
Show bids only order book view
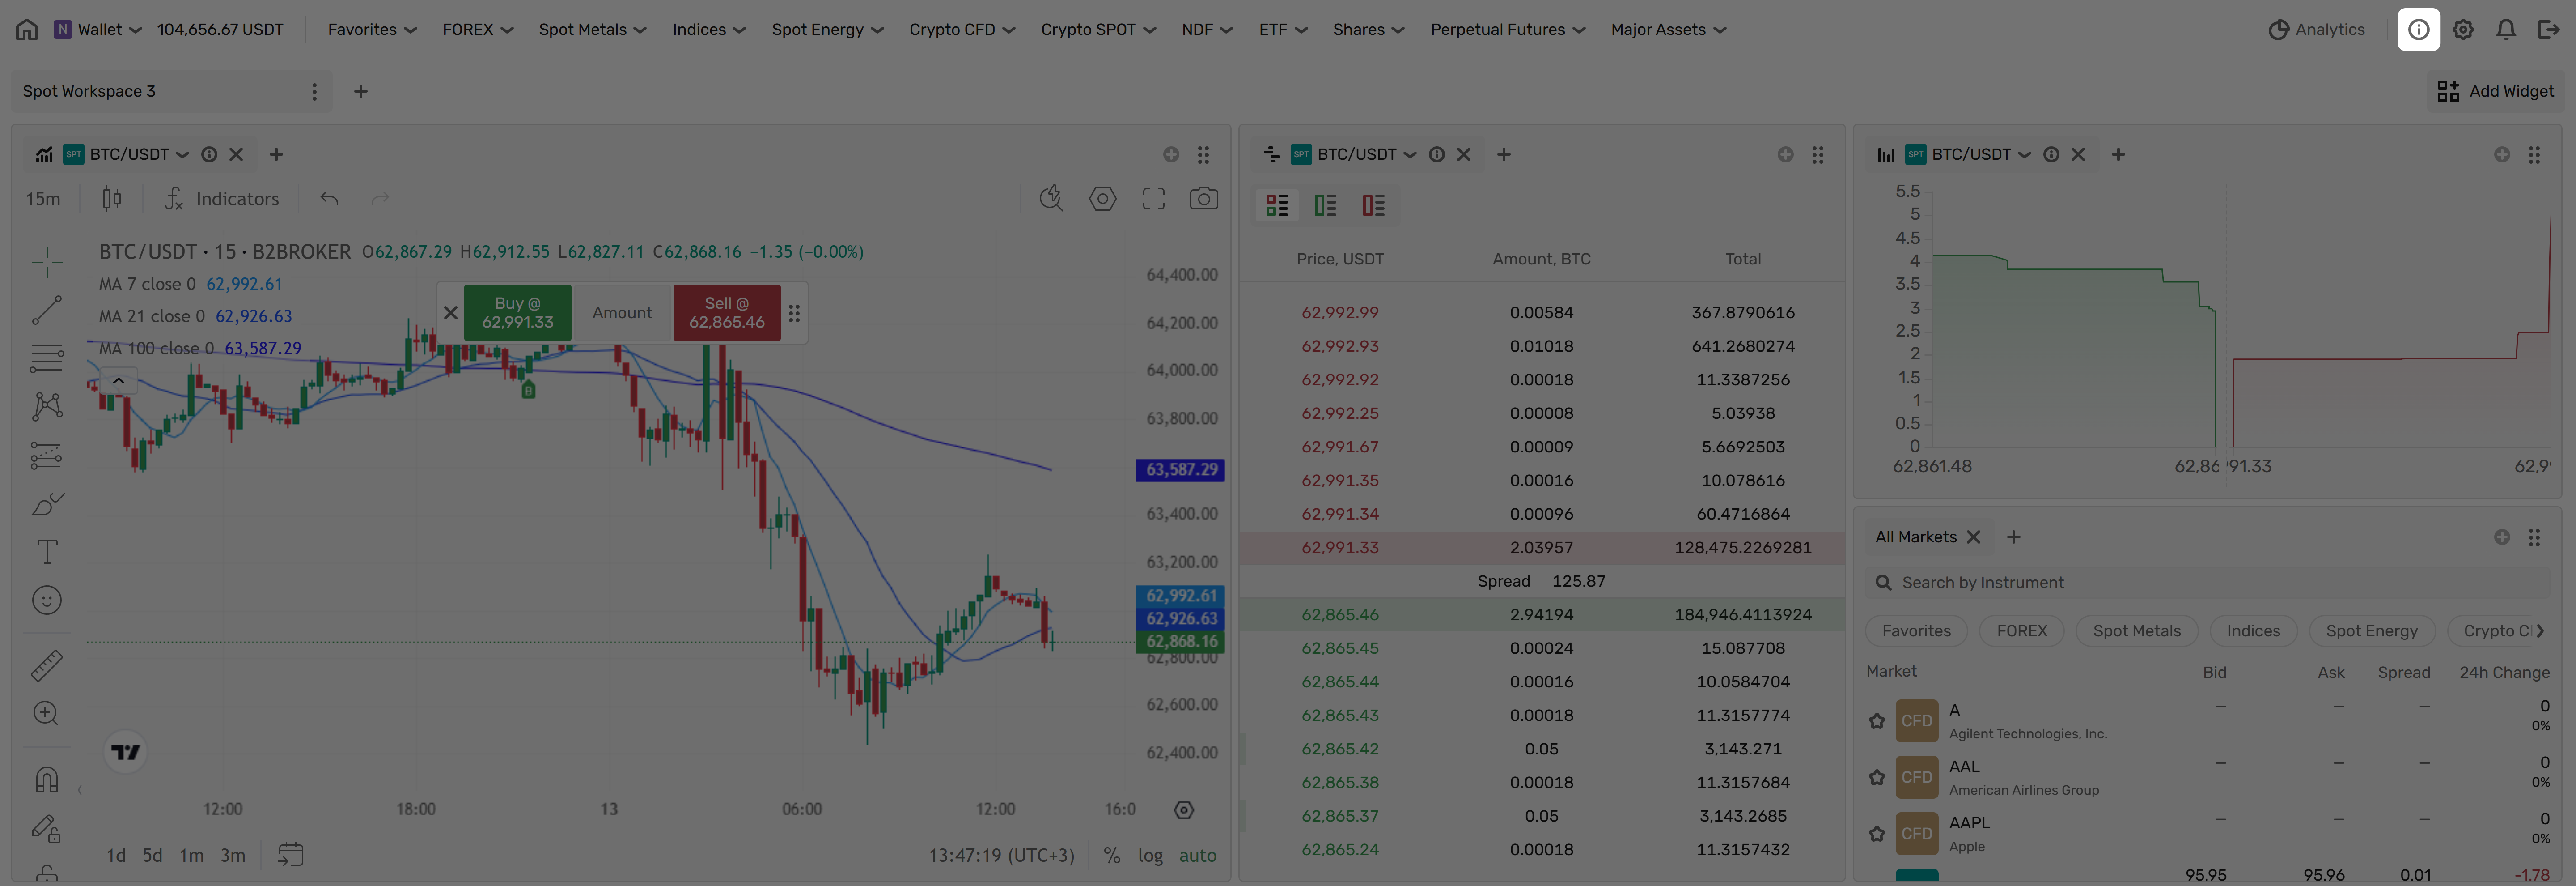click(x=1325, y=205)
